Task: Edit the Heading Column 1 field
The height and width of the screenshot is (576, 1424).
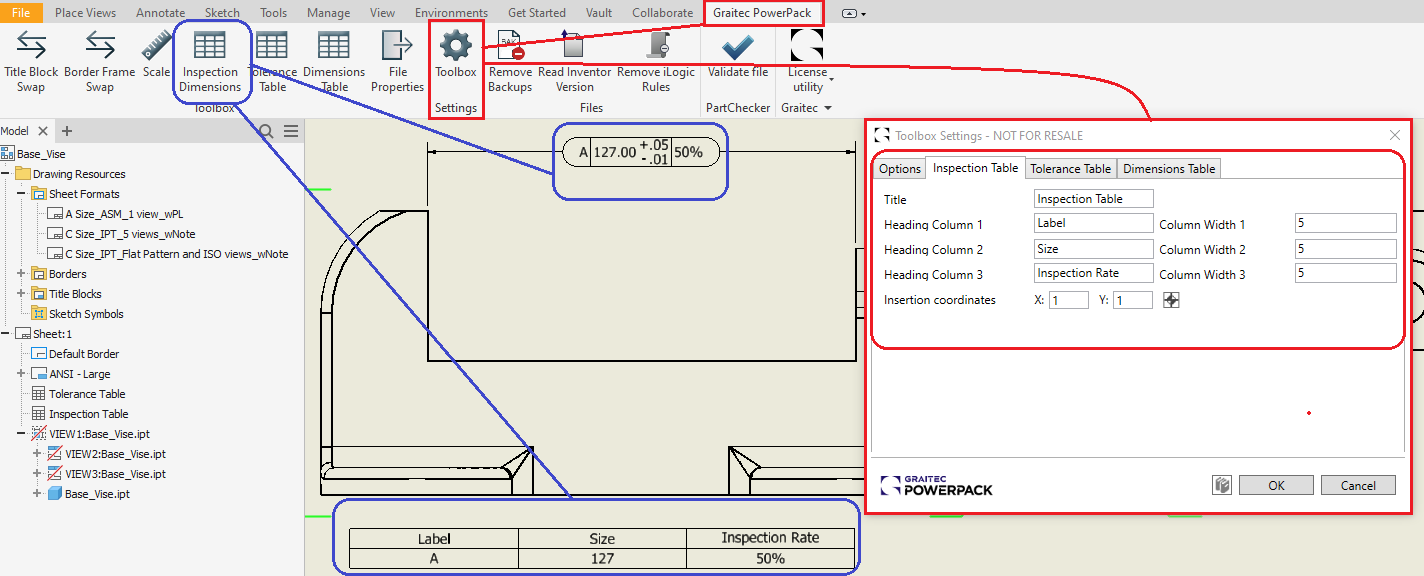Action: (x=1094, y=224)
